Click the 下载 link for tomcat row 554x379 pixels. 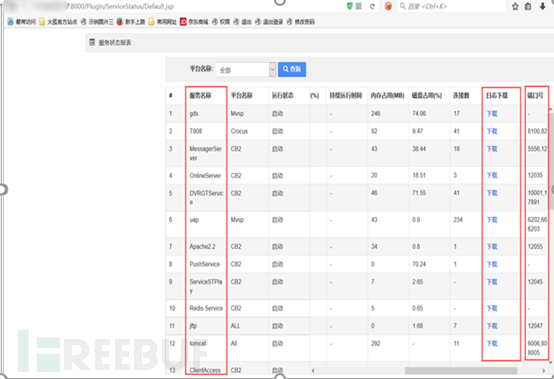pos(492,343)
